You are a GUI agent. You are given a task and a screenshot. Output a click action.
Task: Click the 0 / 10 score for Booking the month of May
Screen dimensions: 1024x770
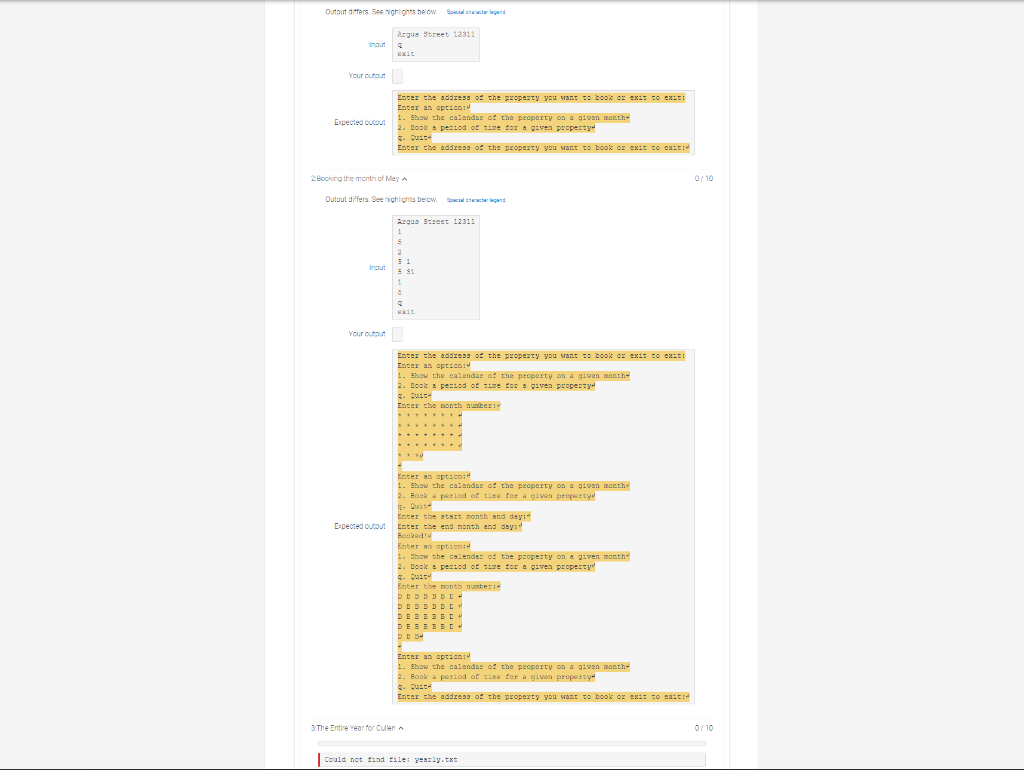703,178
